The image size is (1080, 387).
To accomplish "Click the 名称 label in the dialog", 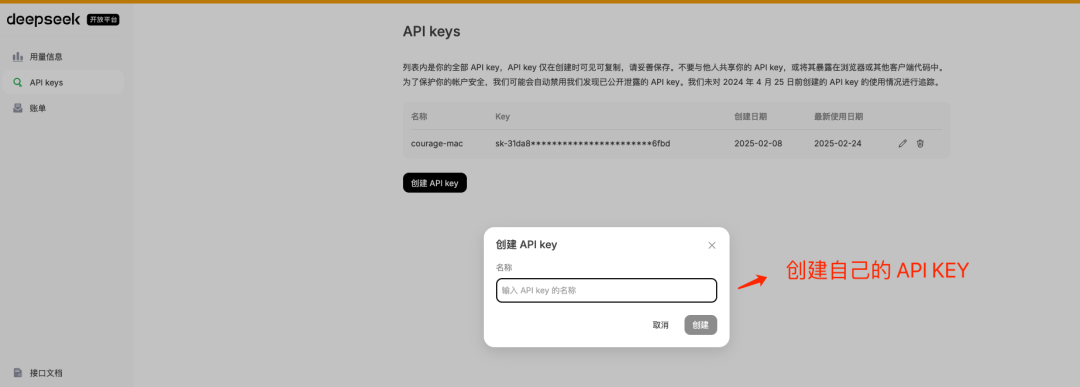I will pyautogui.click(x=503, y=267).
